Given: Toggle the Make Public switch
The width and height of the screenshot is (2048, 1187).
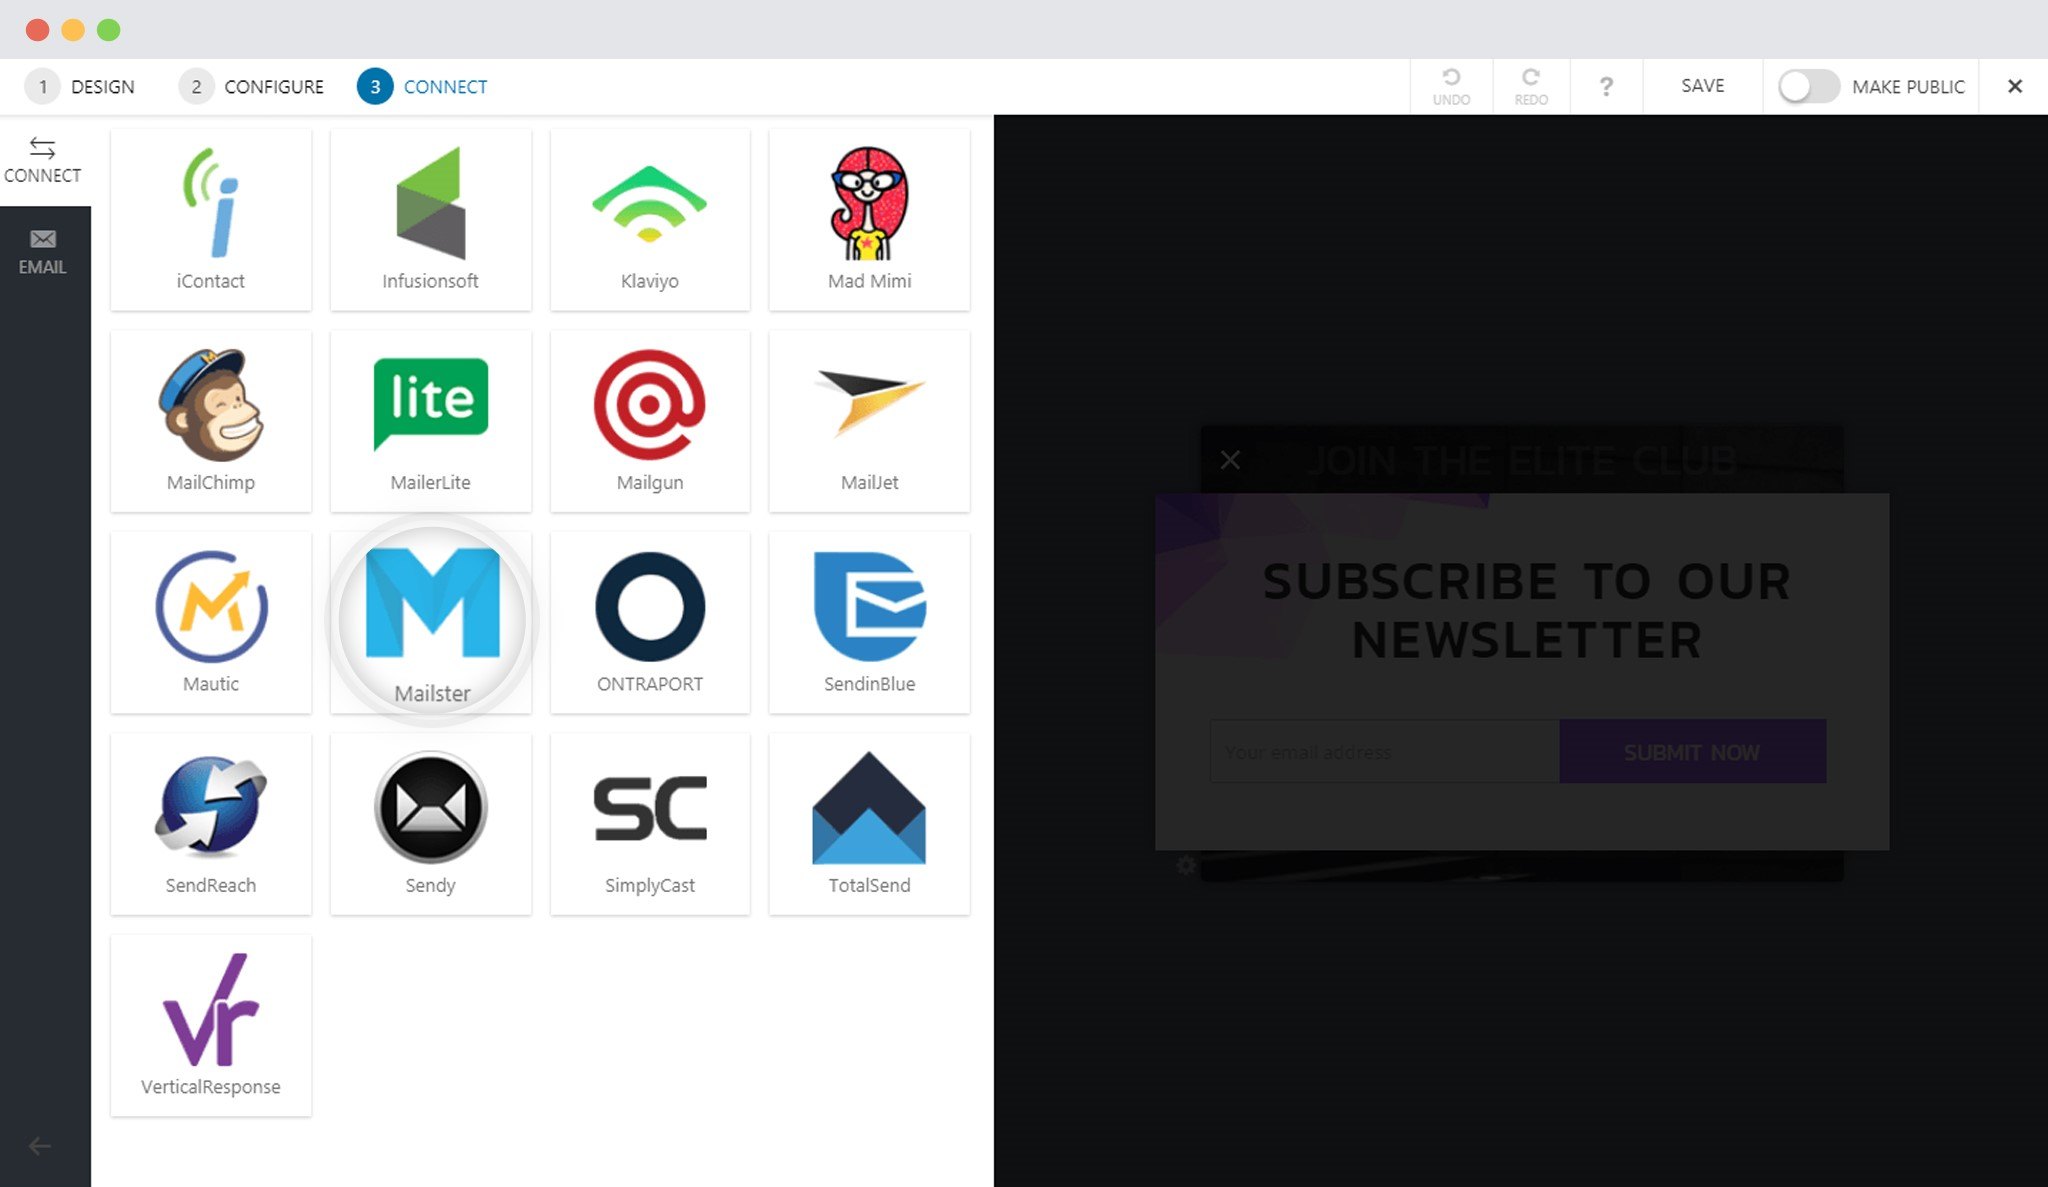Looking at the screenshot, I should click(x=1808, y=86).
